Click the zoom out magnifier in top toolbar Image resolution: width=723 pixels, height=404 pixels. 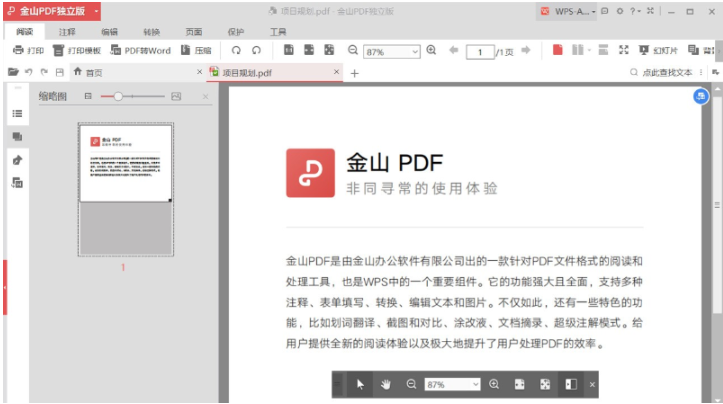click(x=353, y=50)
